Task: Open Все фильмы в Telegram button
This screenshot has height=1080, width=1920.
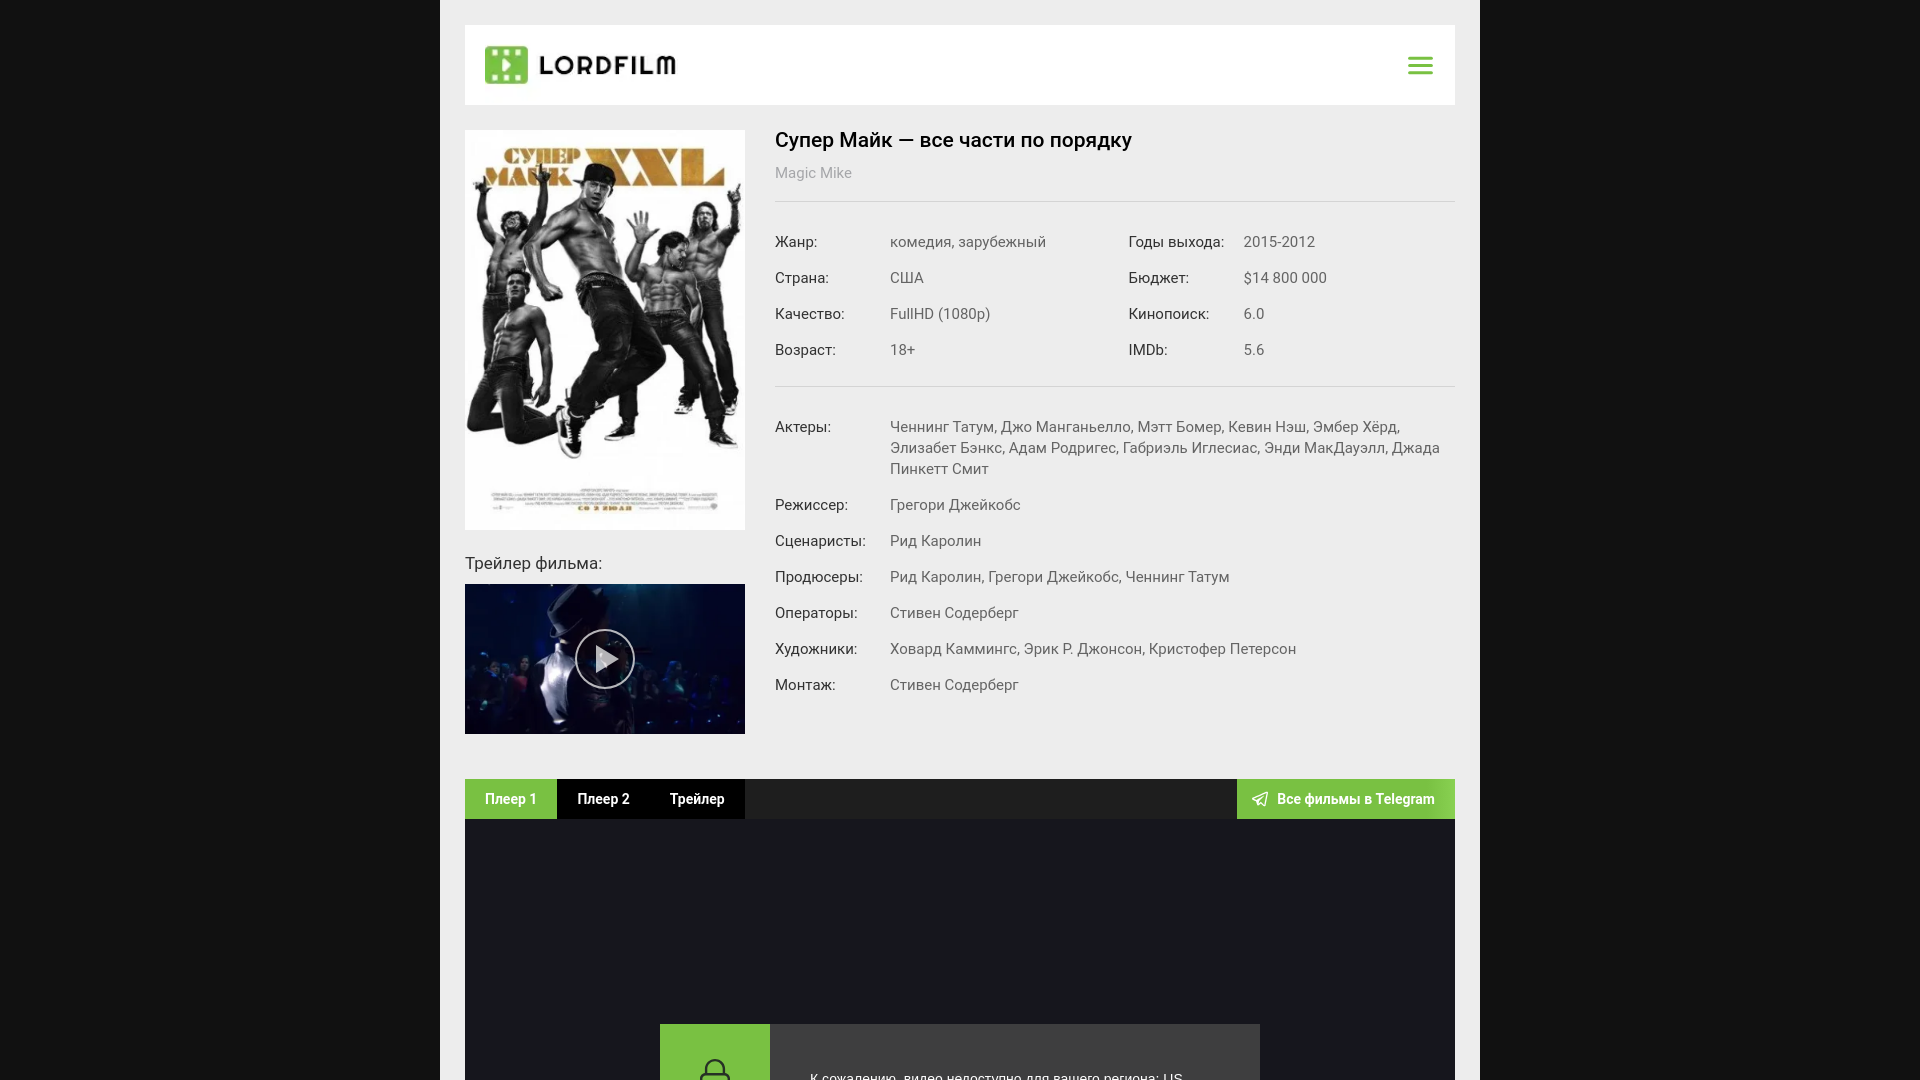Action: (1346, 799)
